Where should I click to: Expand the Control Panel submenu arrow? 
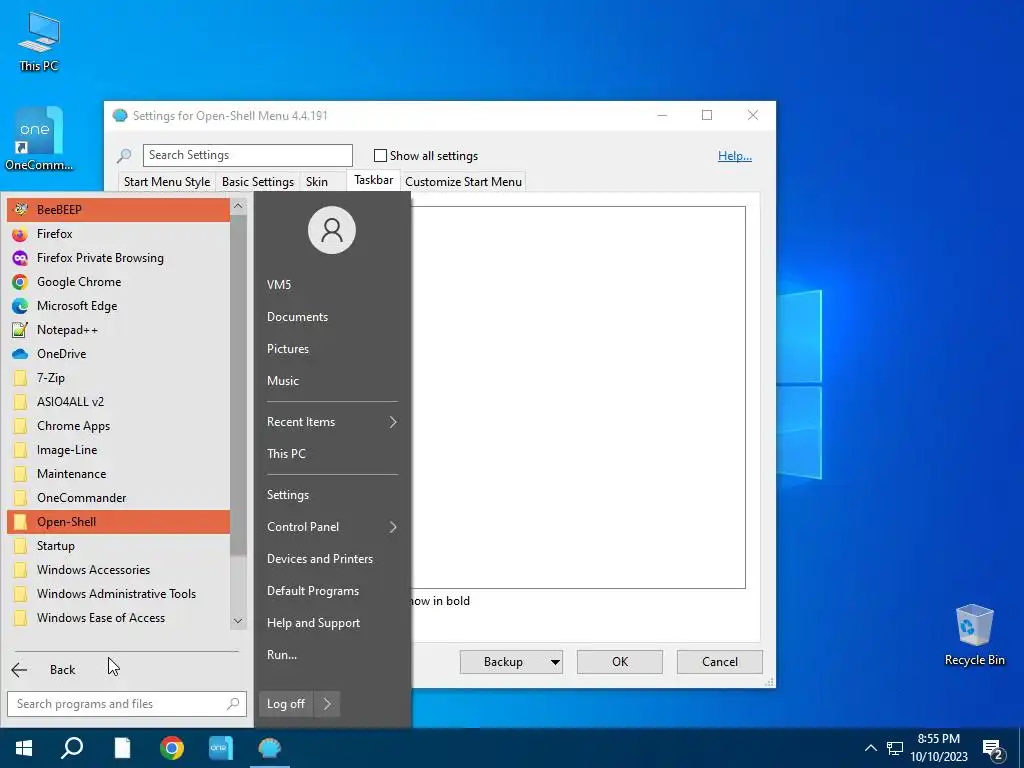click(393, 527)
